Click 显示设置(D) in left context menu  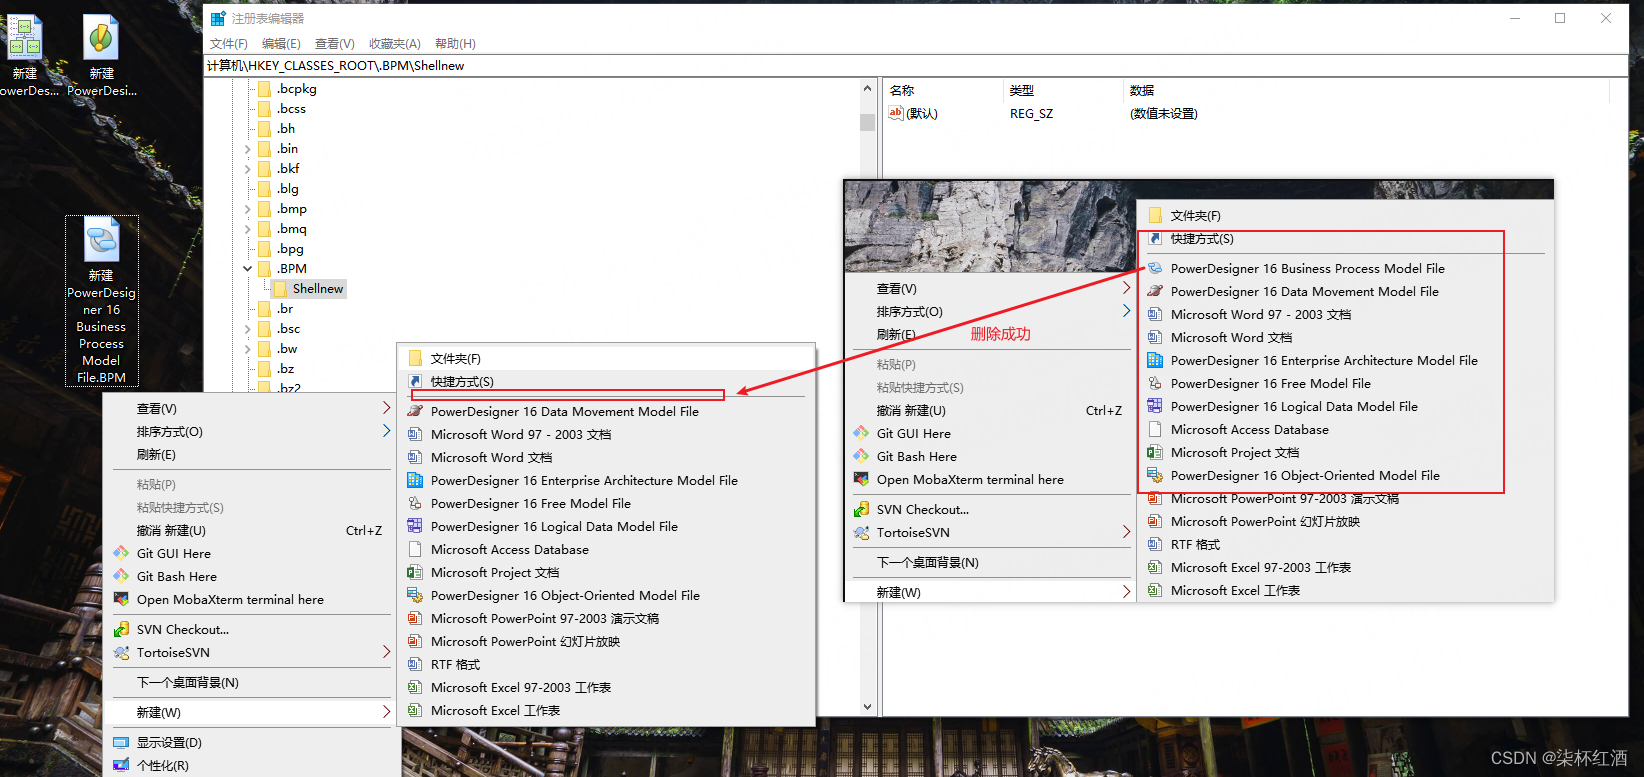[x=250, y=743]
